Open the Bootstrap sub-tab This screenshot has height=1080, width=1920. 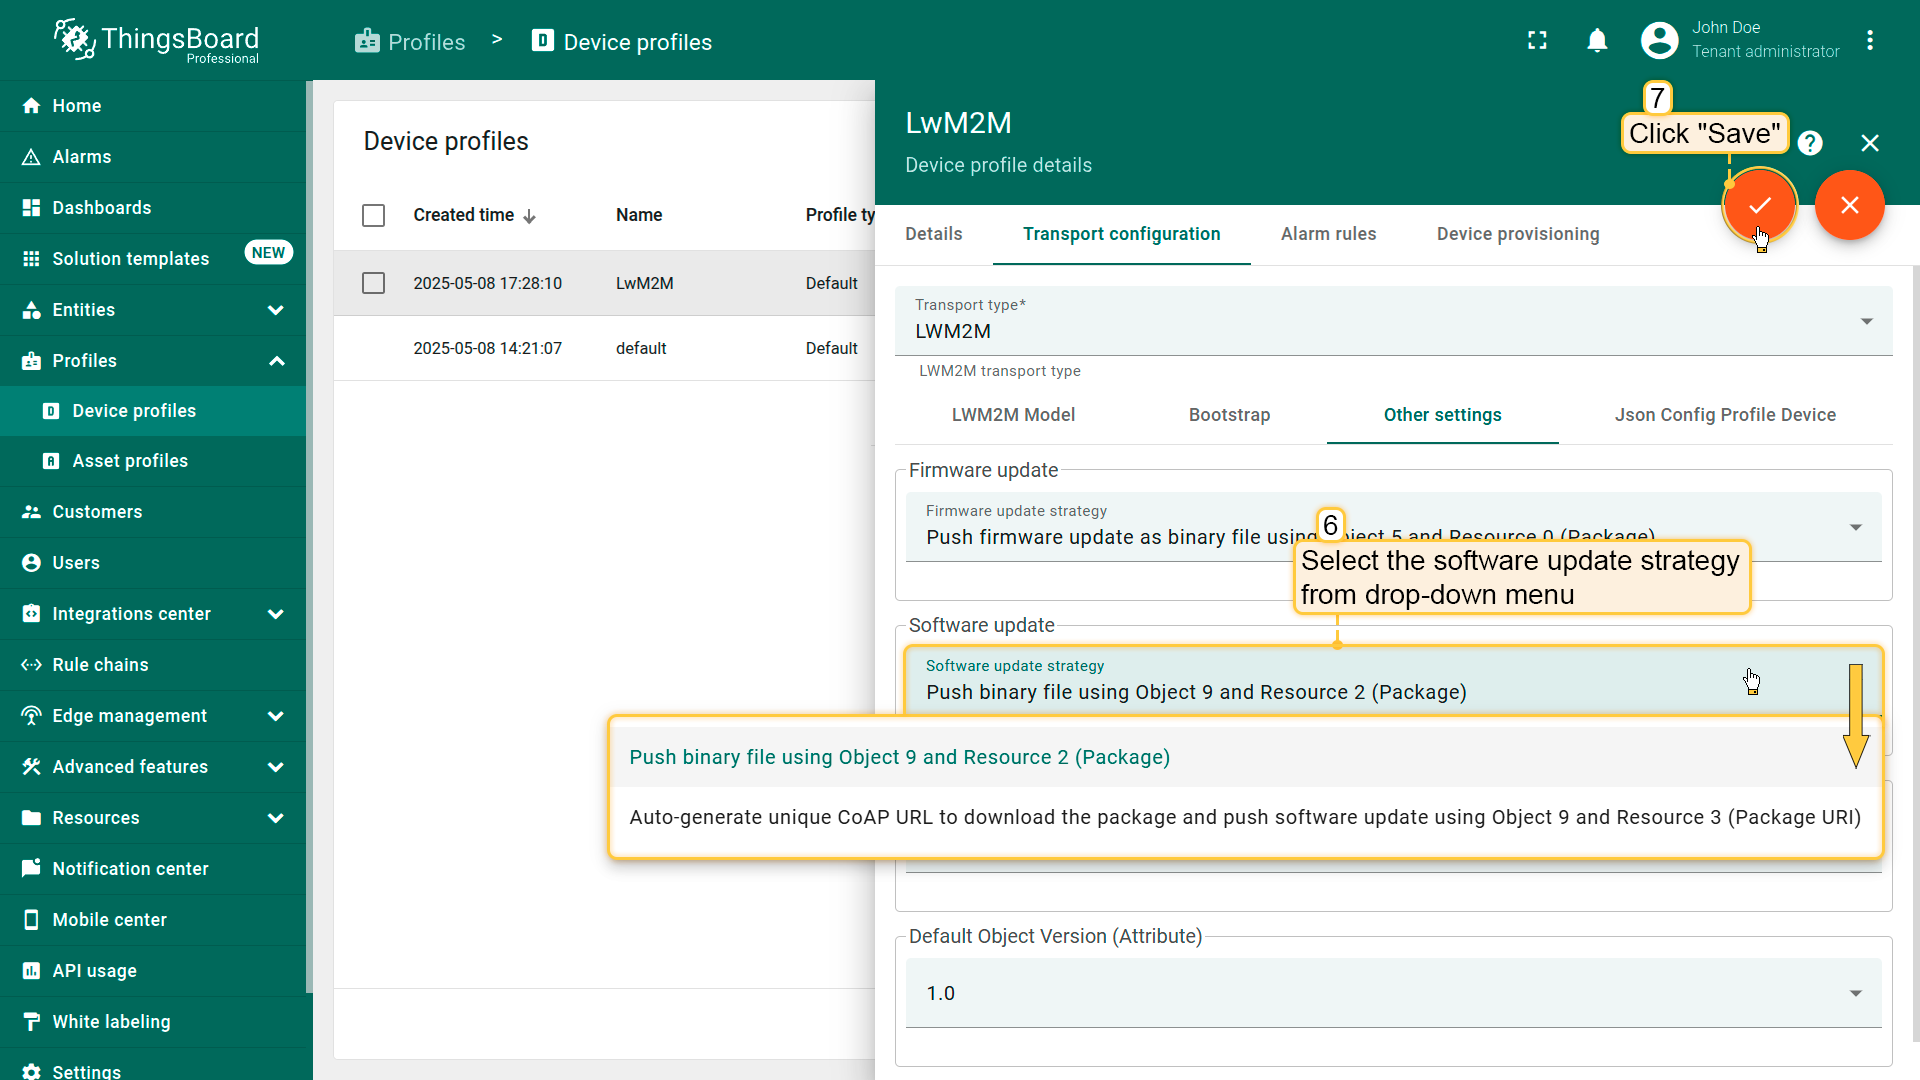pos(1229,415)
